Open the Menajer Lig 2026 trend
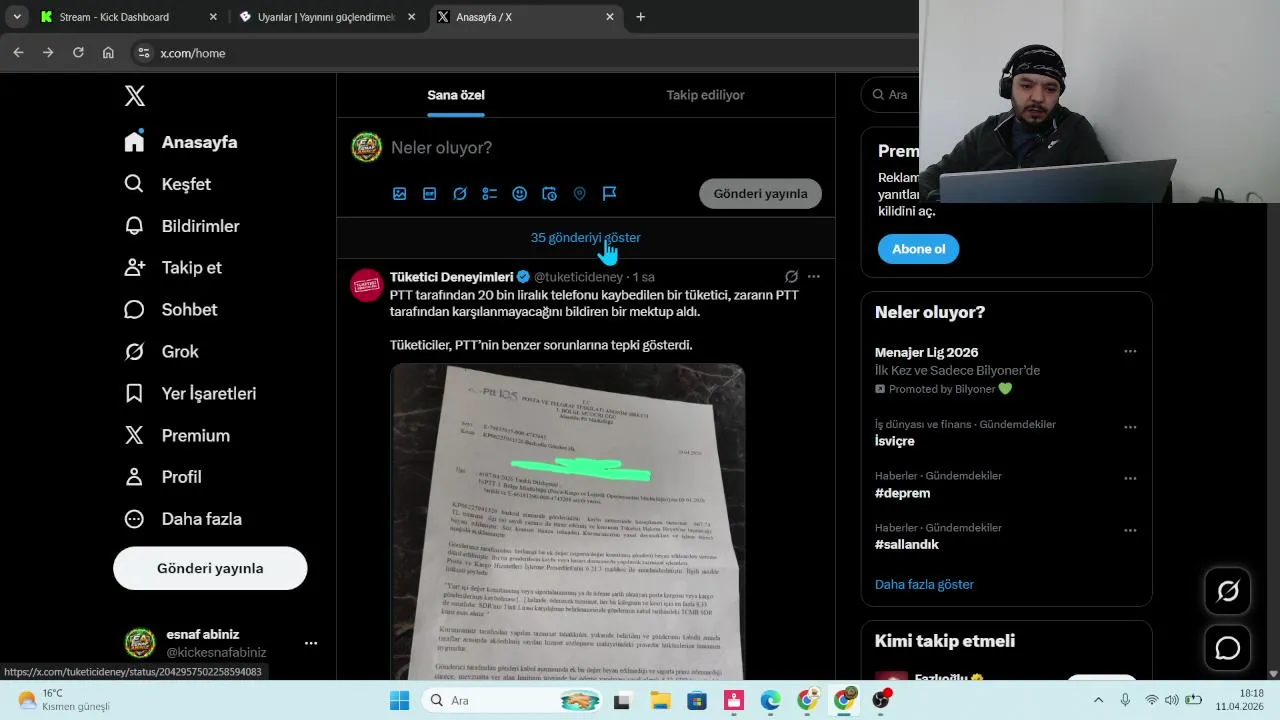This screenshot has width=1280, height=720. (x=926, y=353)
